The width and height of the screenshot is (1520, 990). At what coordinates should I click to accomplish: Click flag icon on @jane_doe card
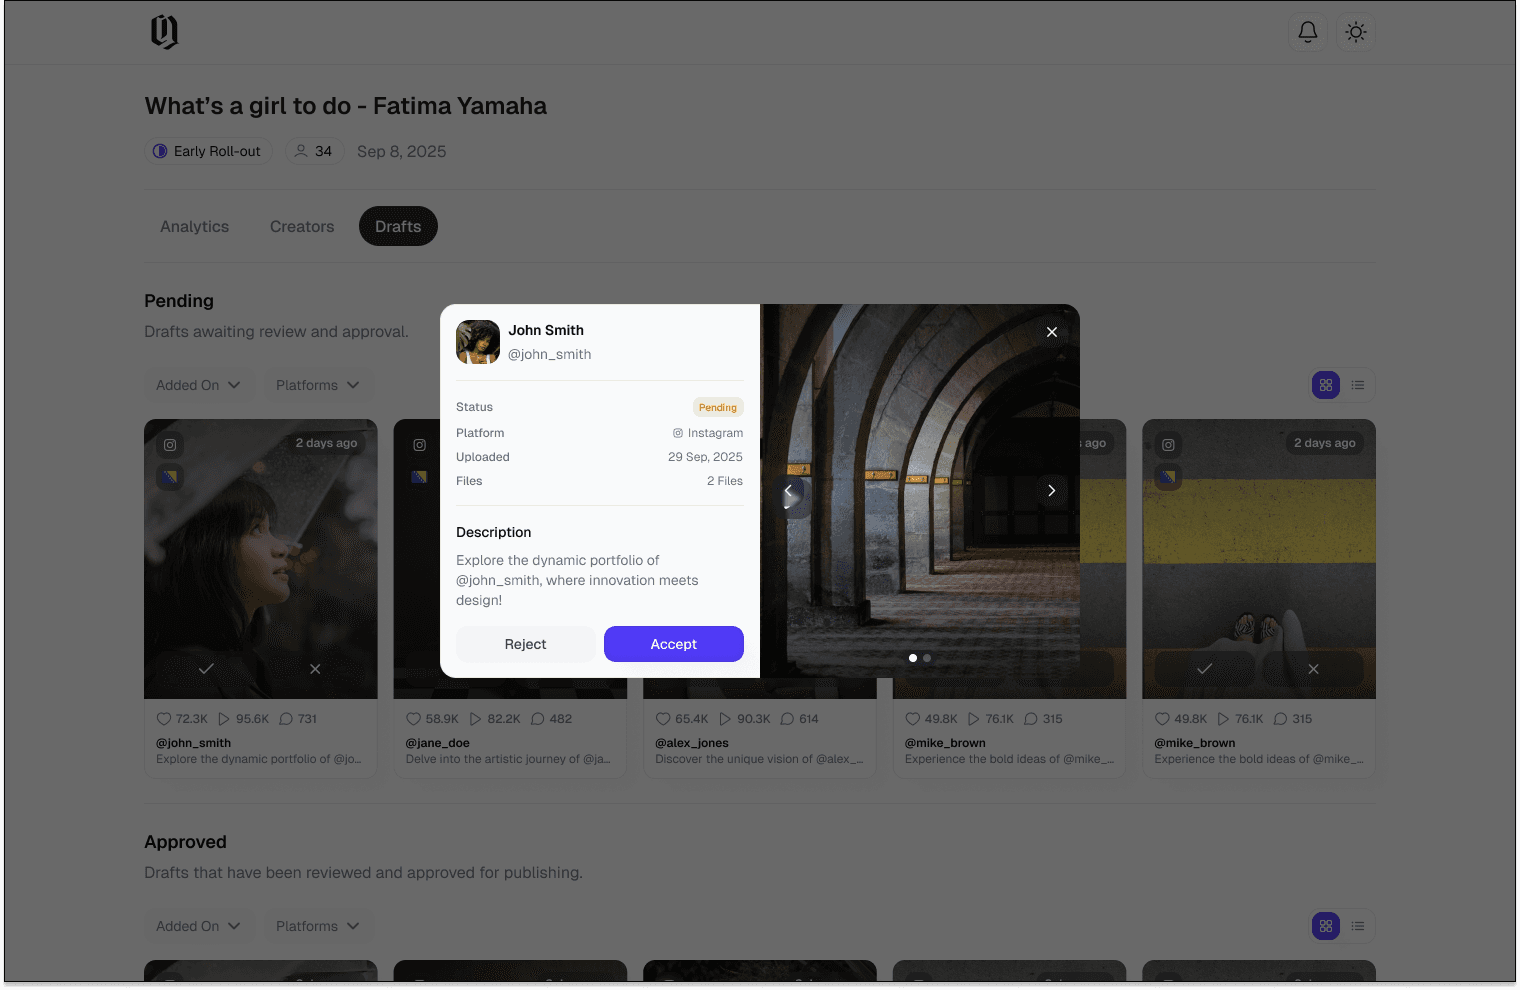coord(420,477)
